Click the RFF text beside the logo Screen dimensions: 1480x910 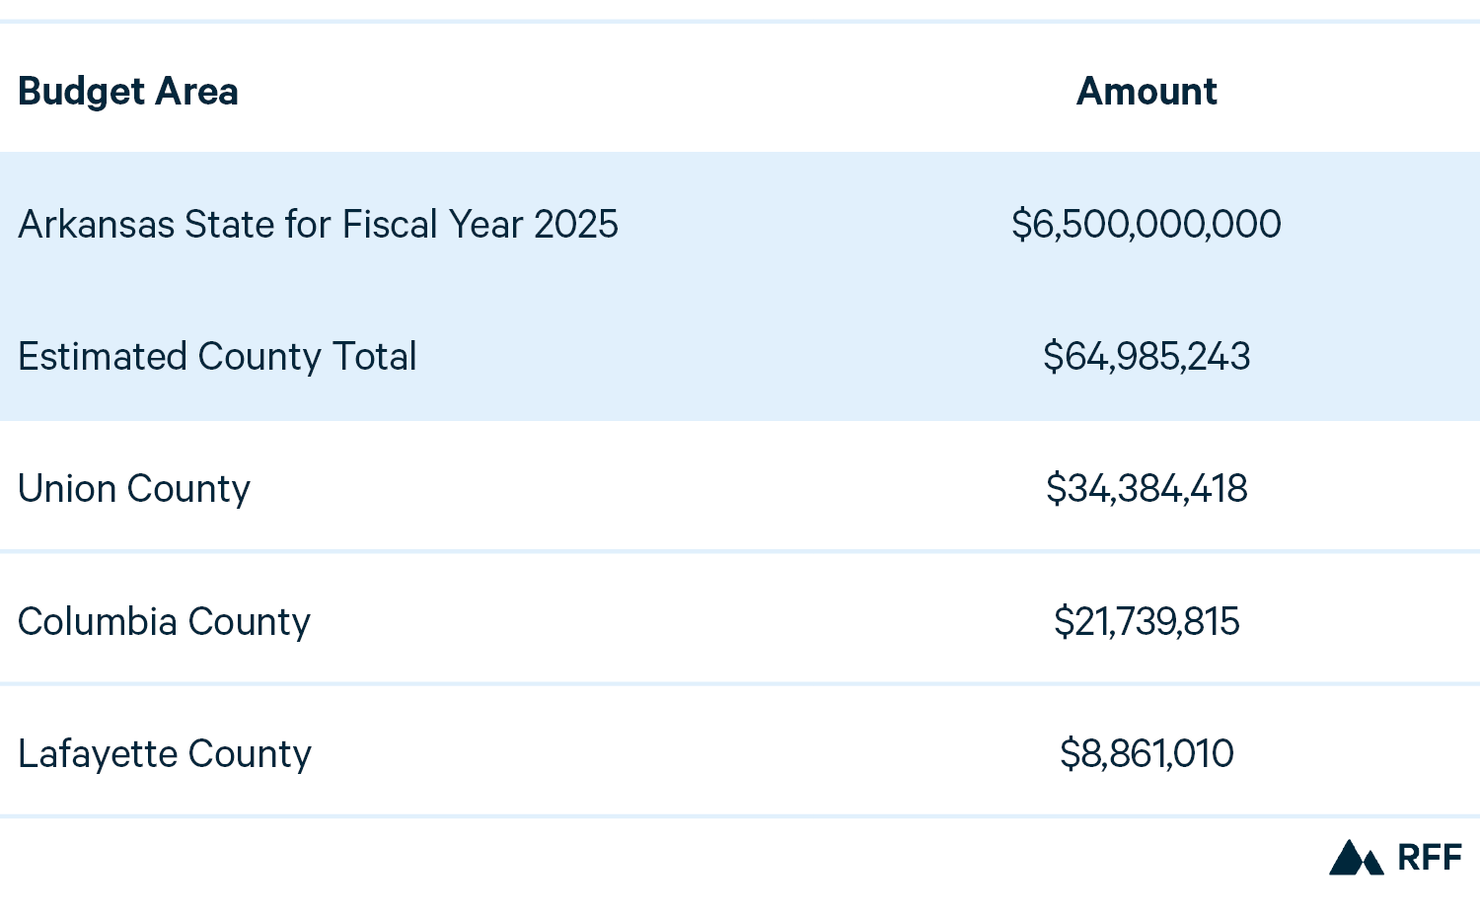[1429, 858]
